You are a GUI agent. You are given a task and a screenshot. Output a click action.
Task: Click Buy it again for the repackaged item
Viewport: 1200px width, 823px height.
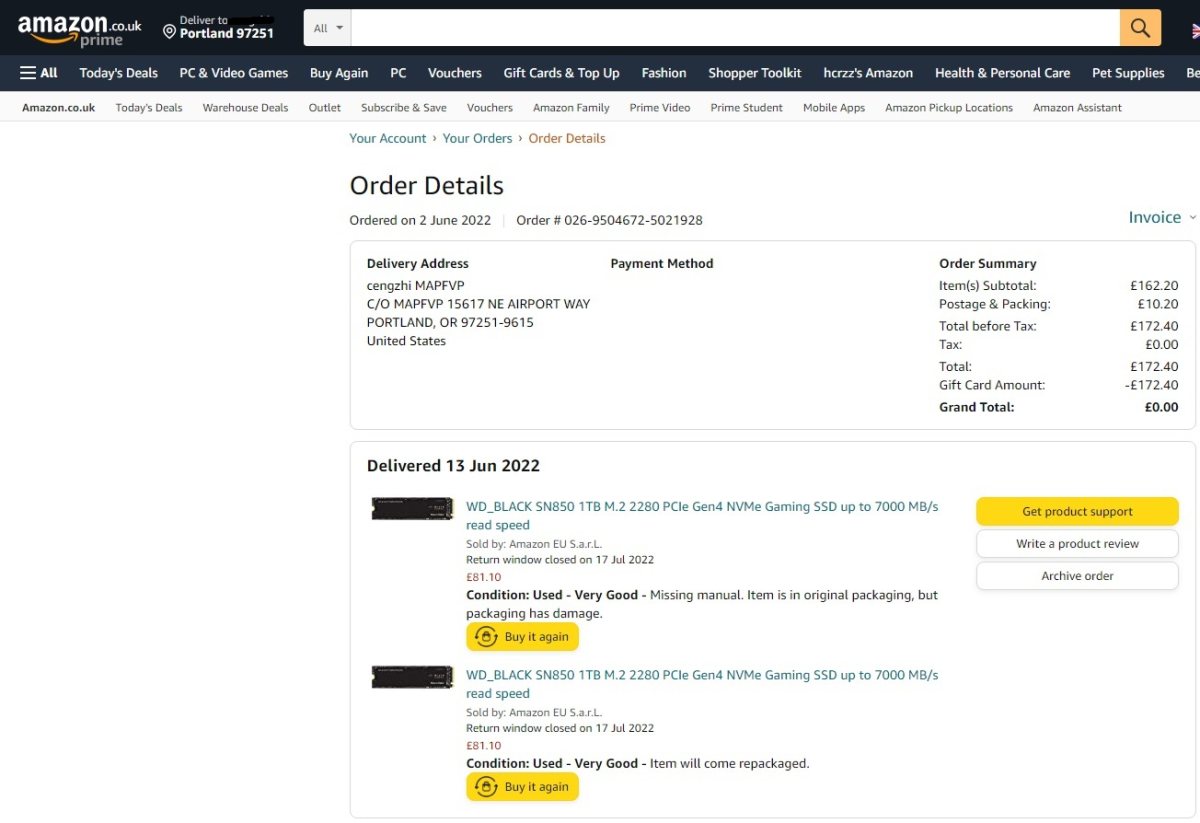522,787
